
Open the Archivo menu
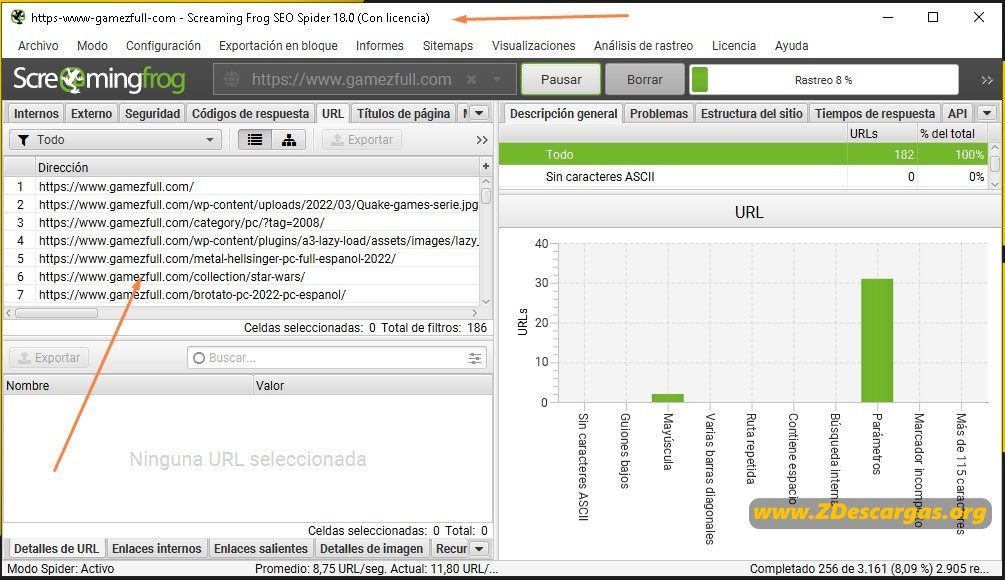[38, 46]
